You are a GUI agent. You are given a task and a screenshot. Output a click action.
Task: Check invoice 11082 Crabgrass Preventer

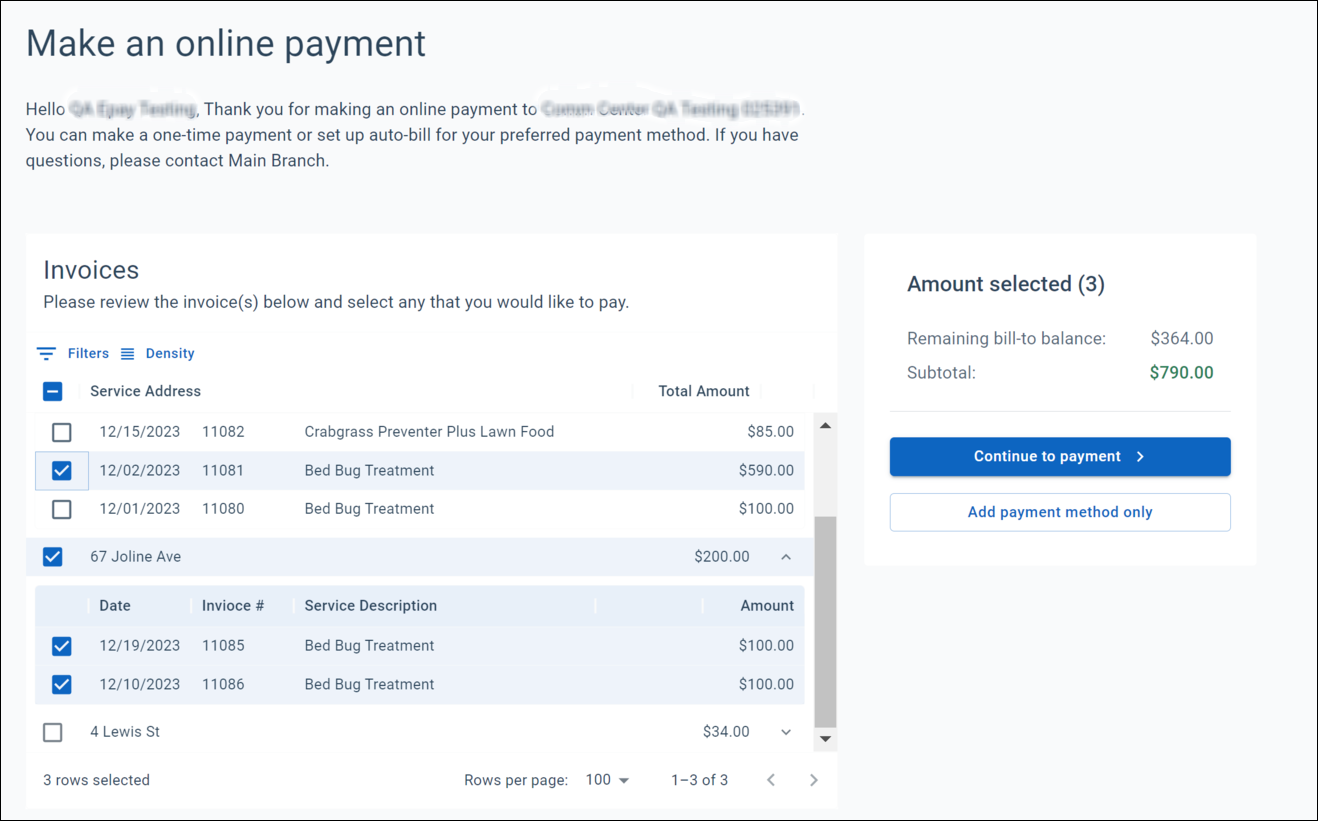61,432
